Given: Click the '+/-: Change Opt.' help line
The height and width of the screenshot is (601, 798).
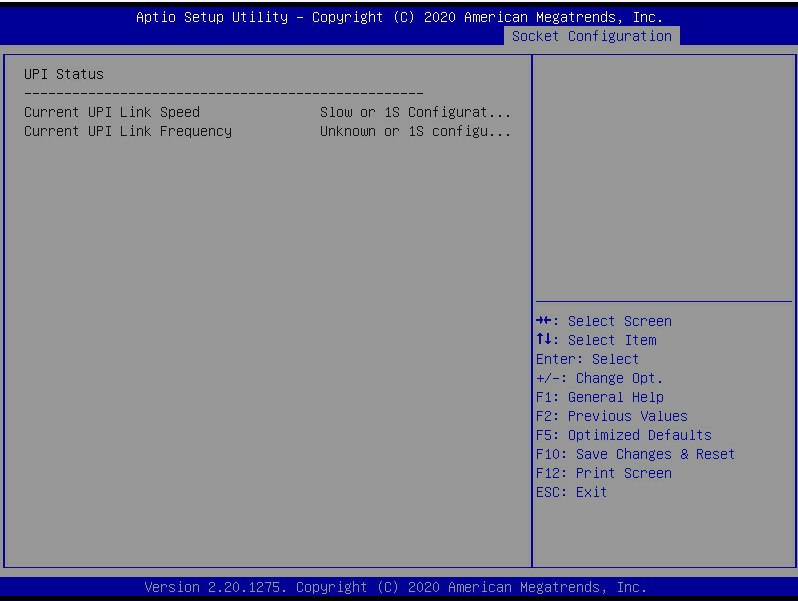Looking at the screenshot, I should tap(600, 378).
